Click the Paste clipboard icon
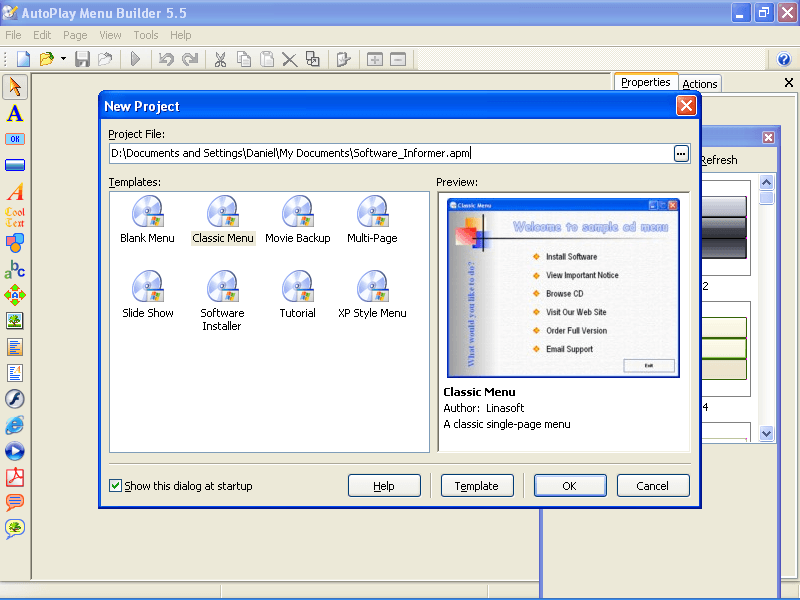Screen dimensions: 800x600 point(267,59)
